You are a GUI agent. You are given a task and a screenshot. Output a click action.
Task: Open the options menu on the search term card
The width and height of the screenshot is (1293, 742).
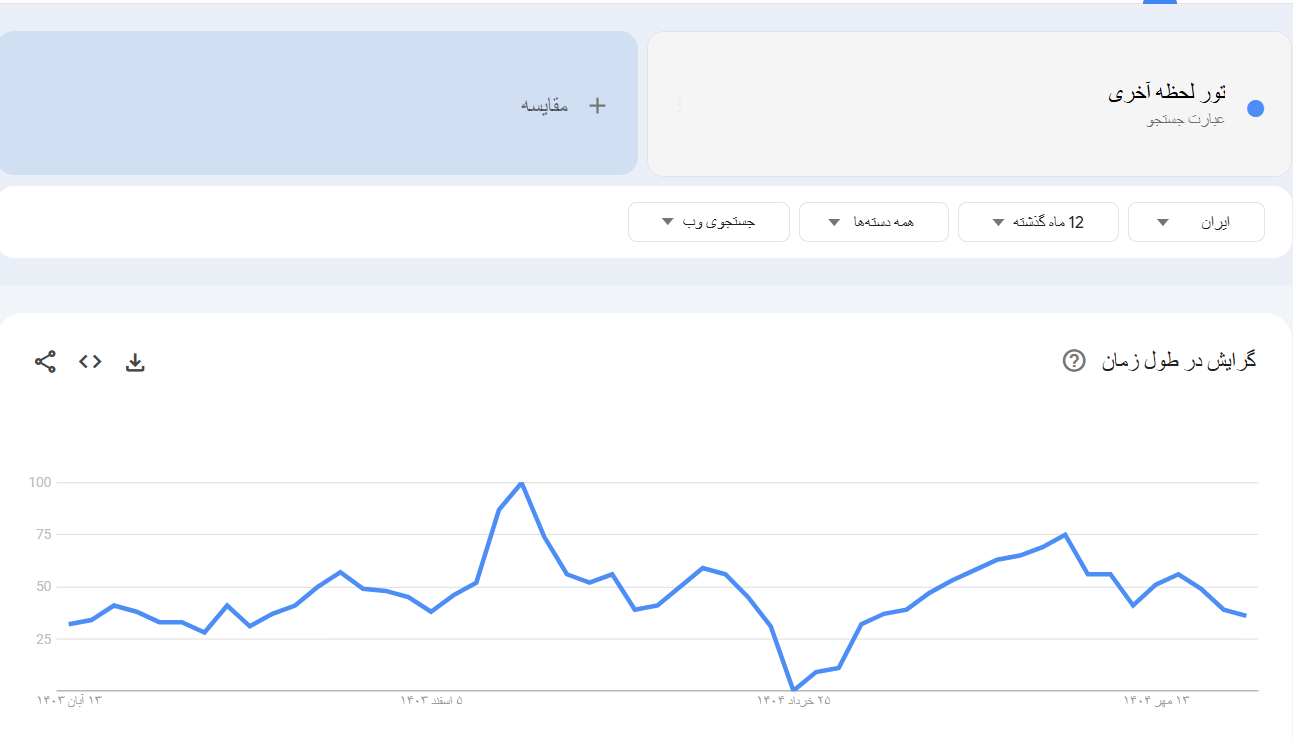[x=679, y=103]
